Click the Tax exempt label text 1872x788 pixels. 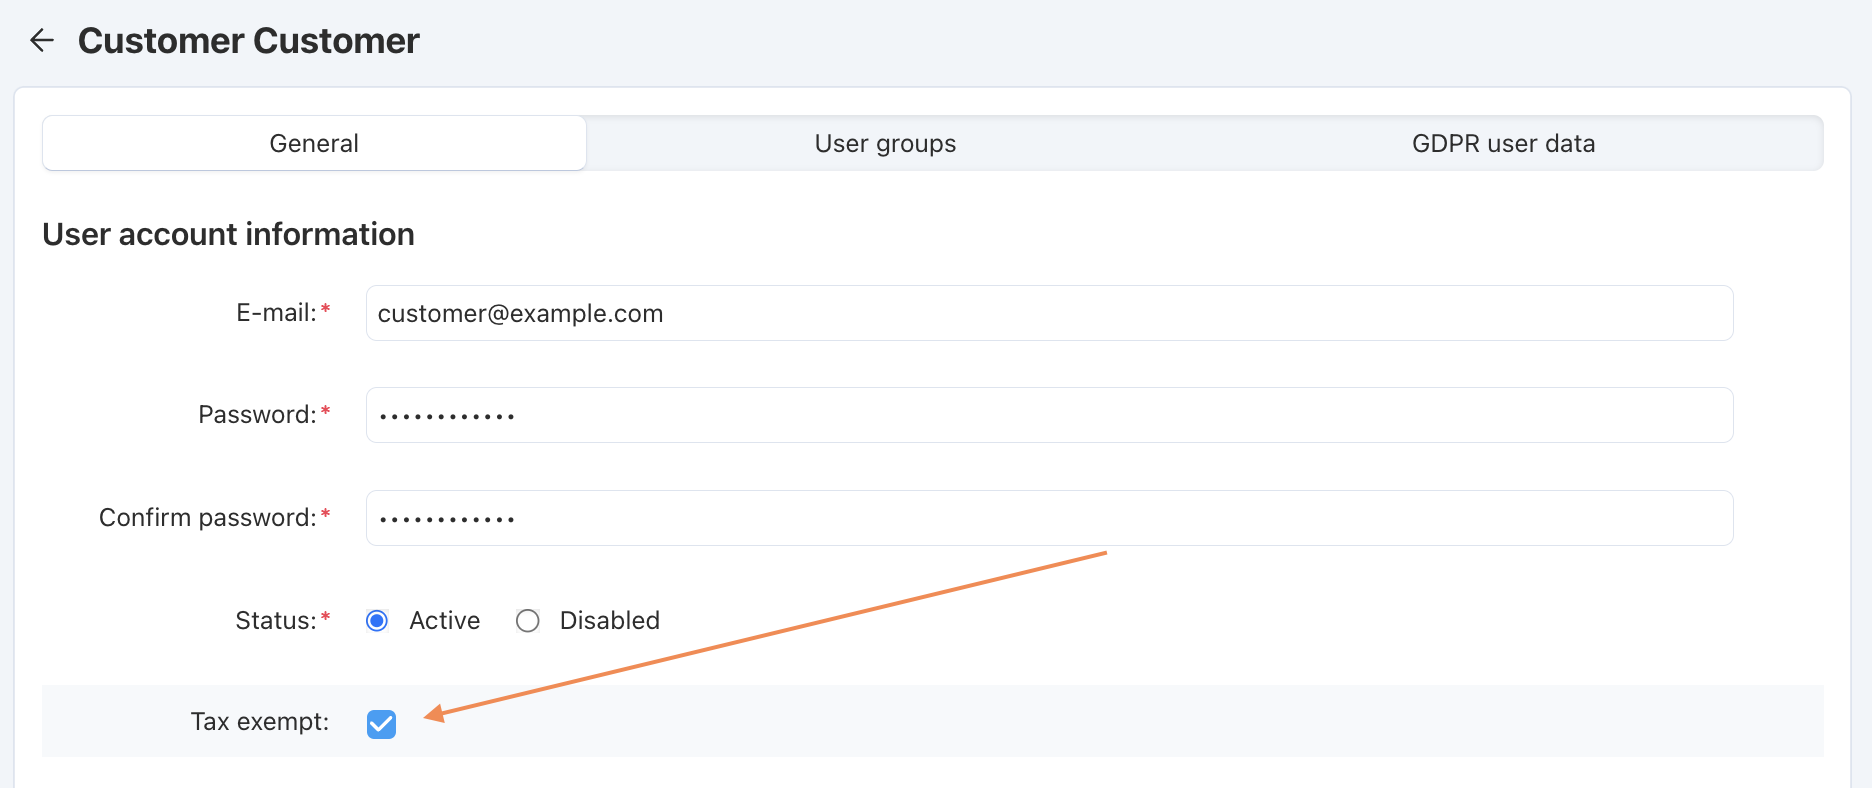click(260, 722)
